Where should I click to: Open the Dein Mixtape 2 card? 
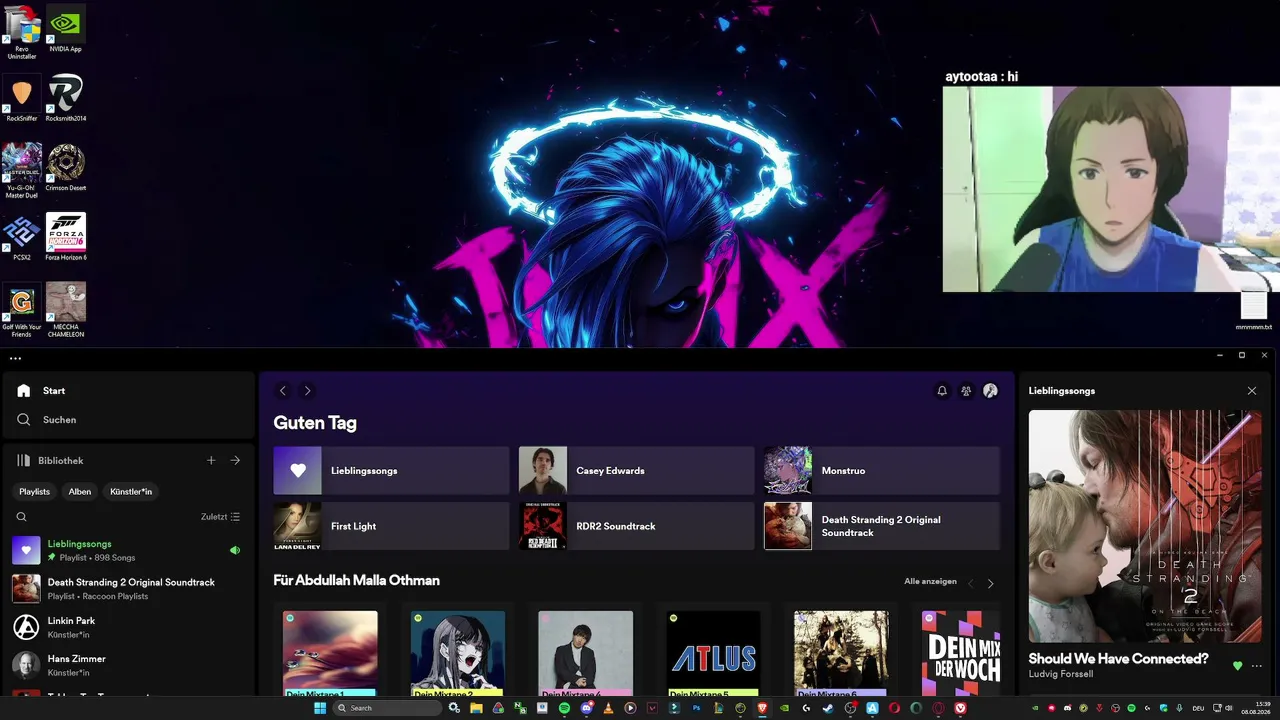point(458,650)
